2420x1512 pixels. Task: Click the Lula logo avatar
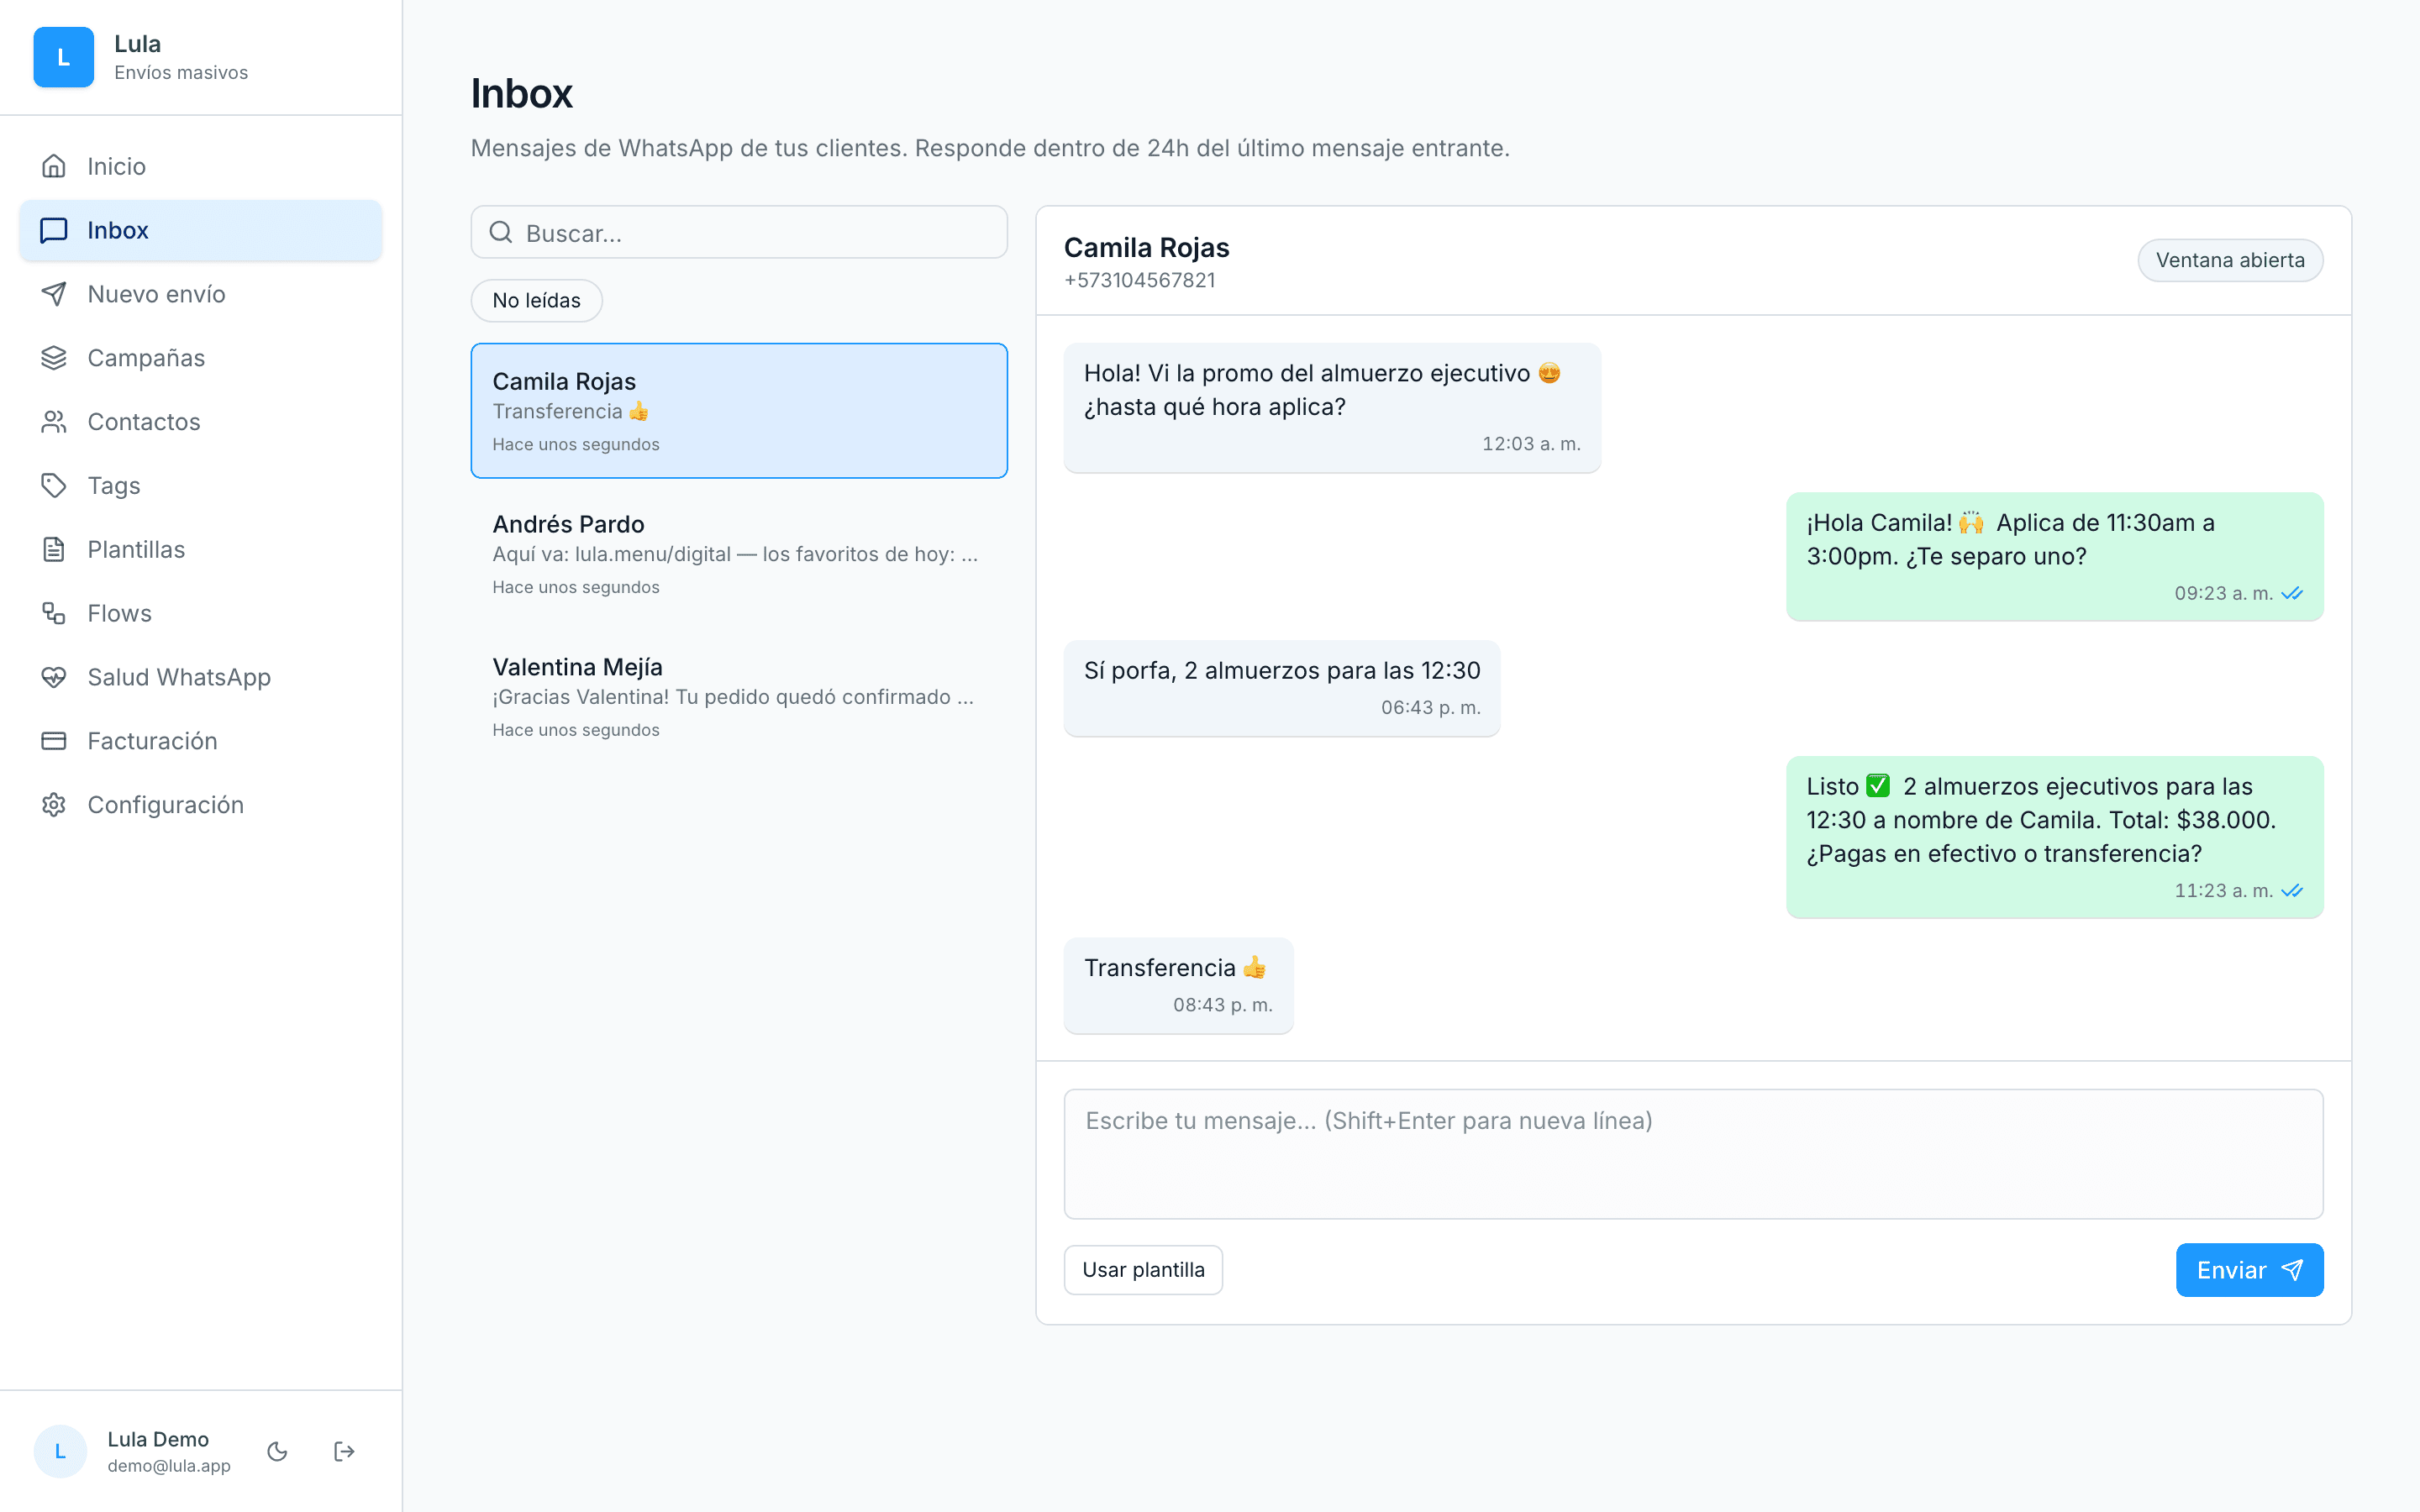pos(63,57)
